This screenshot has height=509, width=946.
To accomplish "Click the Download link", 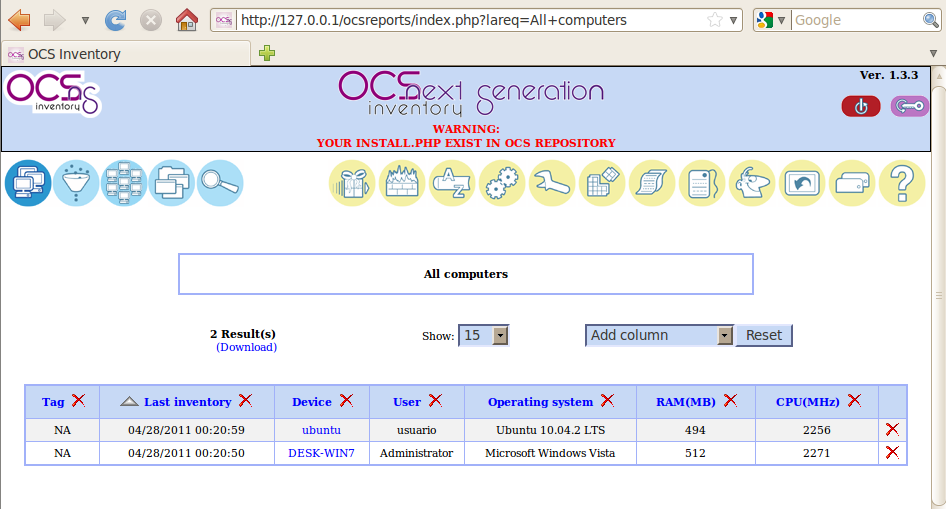I will point(247,347).
